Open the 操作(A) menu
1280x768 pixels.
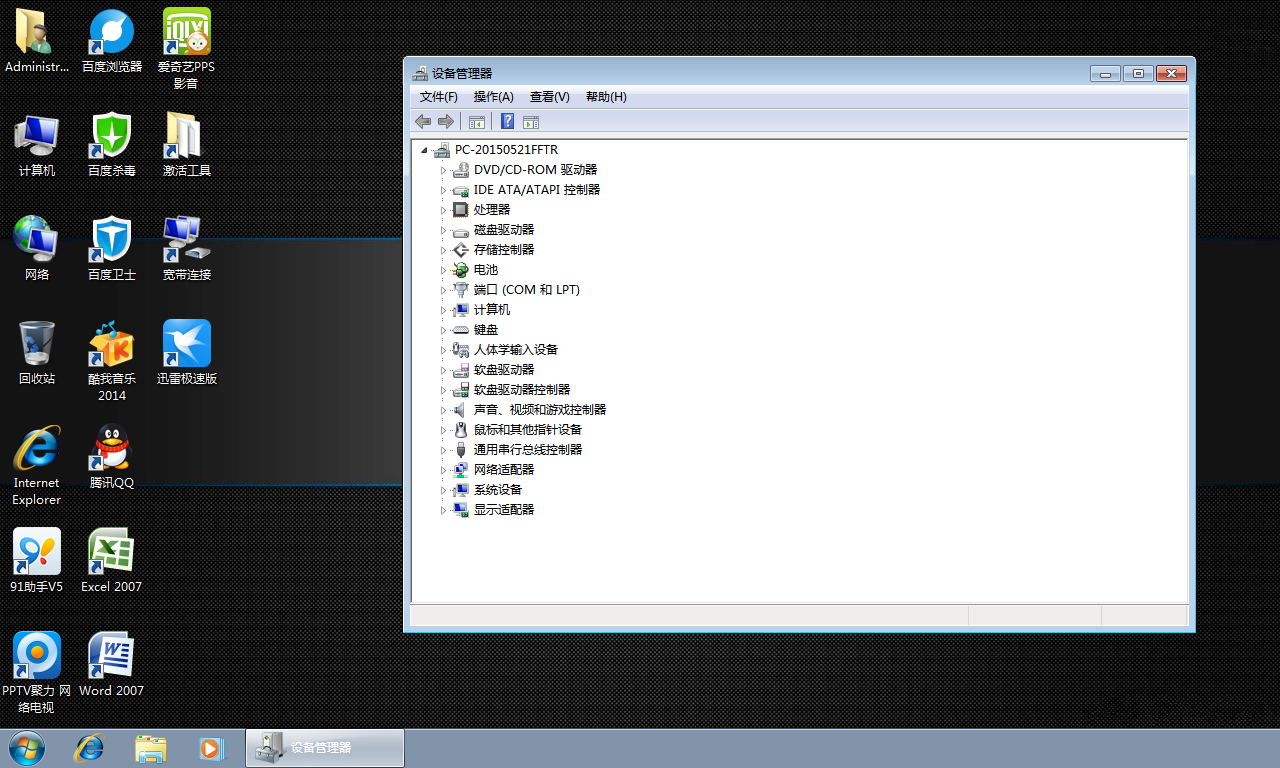click(x=493, y=96)
